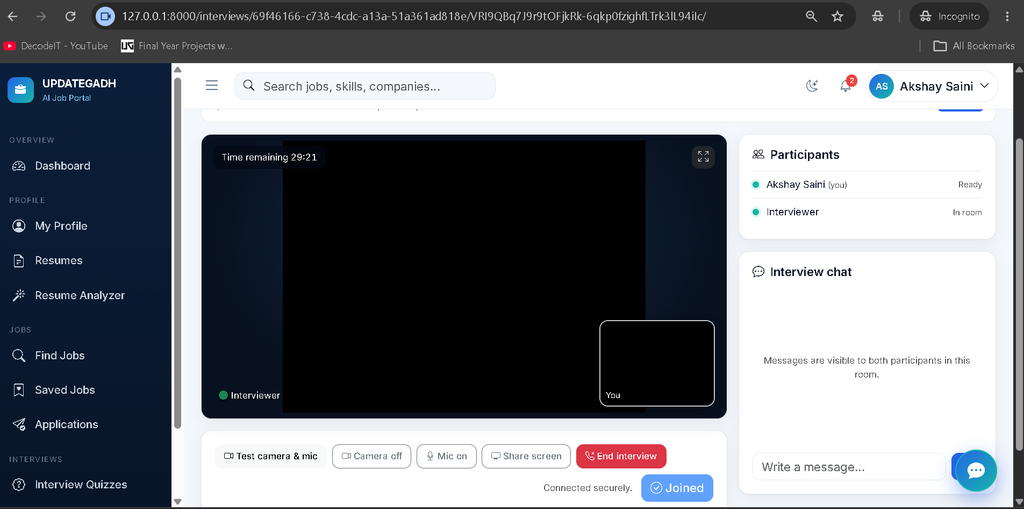Viewport: 1024px width, 509px height.
Task: Reload the page with the refresh icon
Action: [x=71, y=16]
